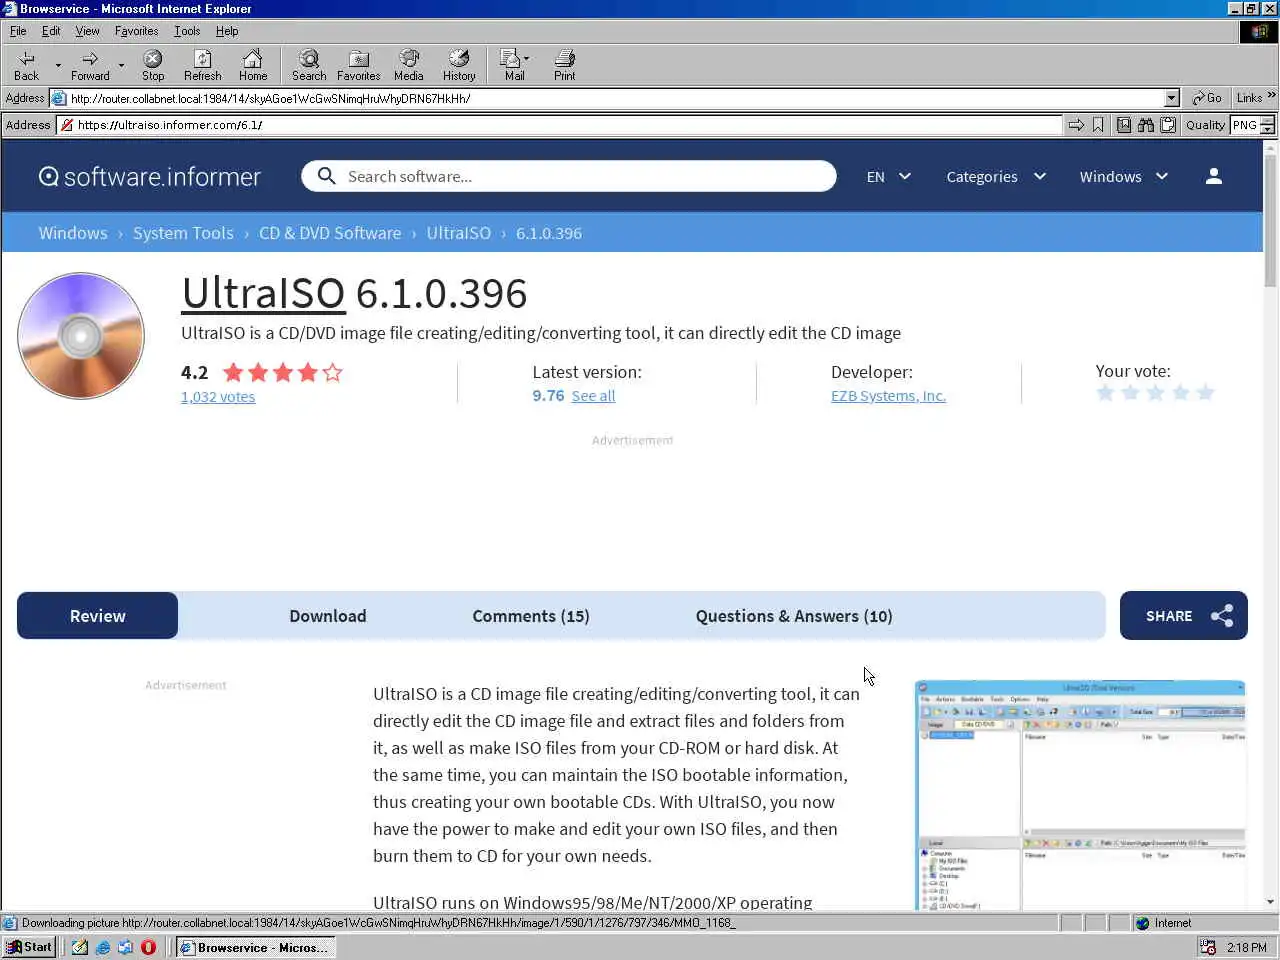The height and width of the screenshot is (960, 1280).
Task: Click the CD & DVD Software breadcrumb
Action: [x=330, y=233]
